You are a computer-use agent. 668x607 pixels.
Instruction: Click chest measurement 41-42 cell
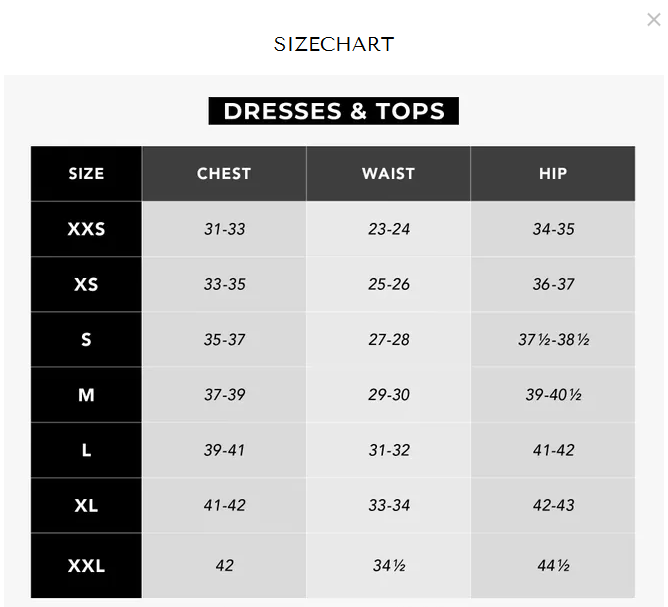click(x=224, y=505)
